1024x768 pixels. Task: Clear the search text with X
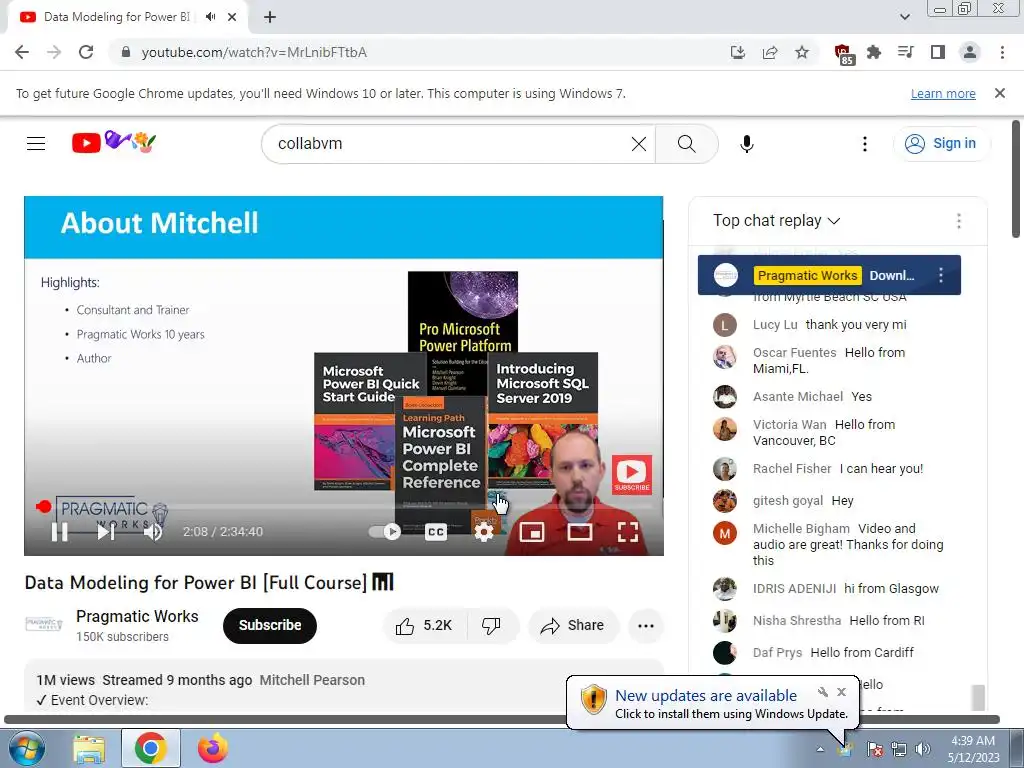[639, 144]
